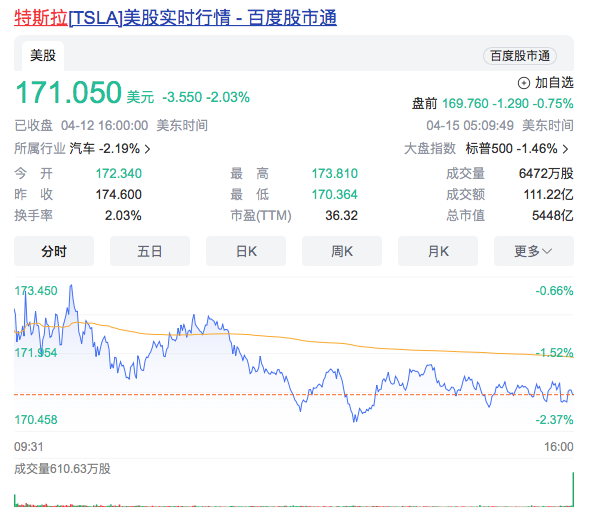Switch to the 日K chart tab

(x=246, y=251)
